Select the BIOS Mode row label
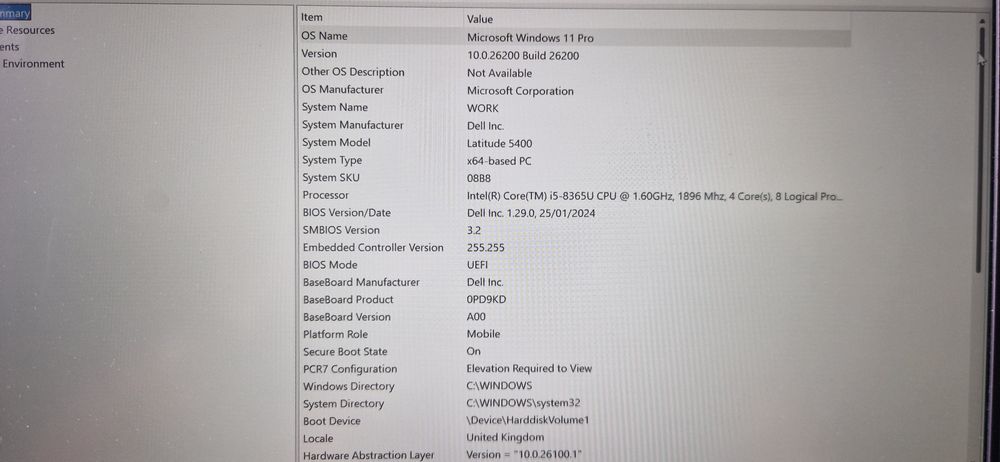Image resolution: width=1000 pixels, height=462 pixels. 330,265
